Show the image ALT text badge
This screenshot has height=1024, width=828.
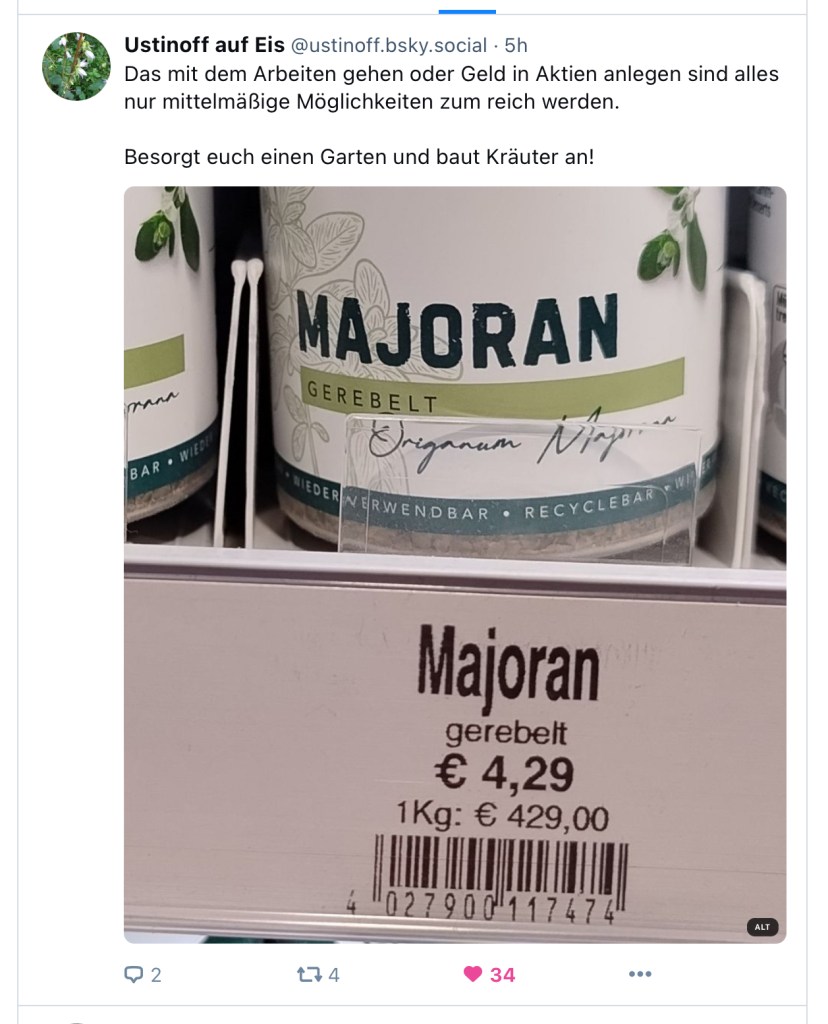tap(762, 927)
